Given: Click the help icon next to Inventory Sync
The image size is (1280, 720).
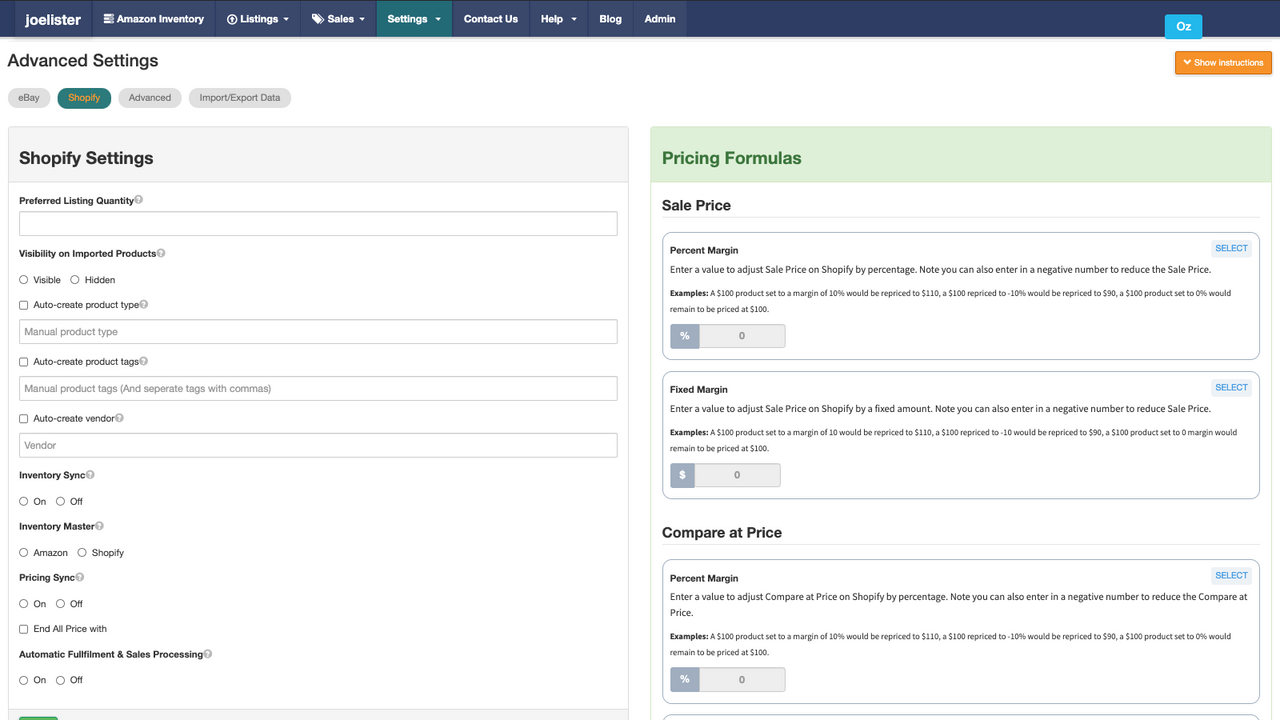Looking at the screenshot, I should coord(90,474).
